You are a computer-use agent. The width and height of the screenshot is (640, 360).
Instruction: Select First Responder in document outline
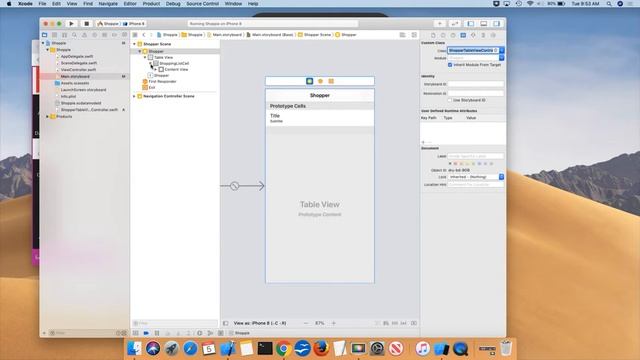pos(162,82)
